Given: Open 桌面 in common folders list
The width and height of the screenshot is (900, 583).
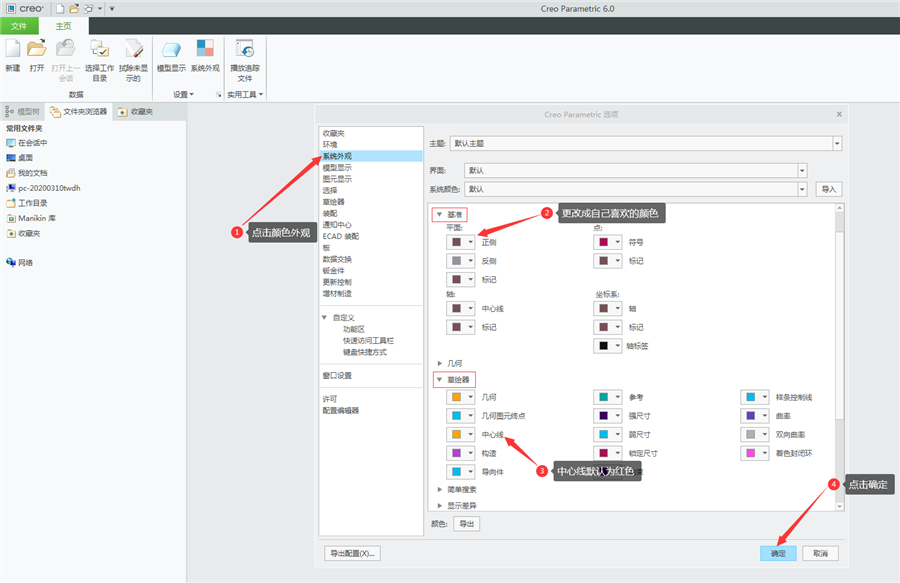Looking at the screenshot, I should [20, 158].
